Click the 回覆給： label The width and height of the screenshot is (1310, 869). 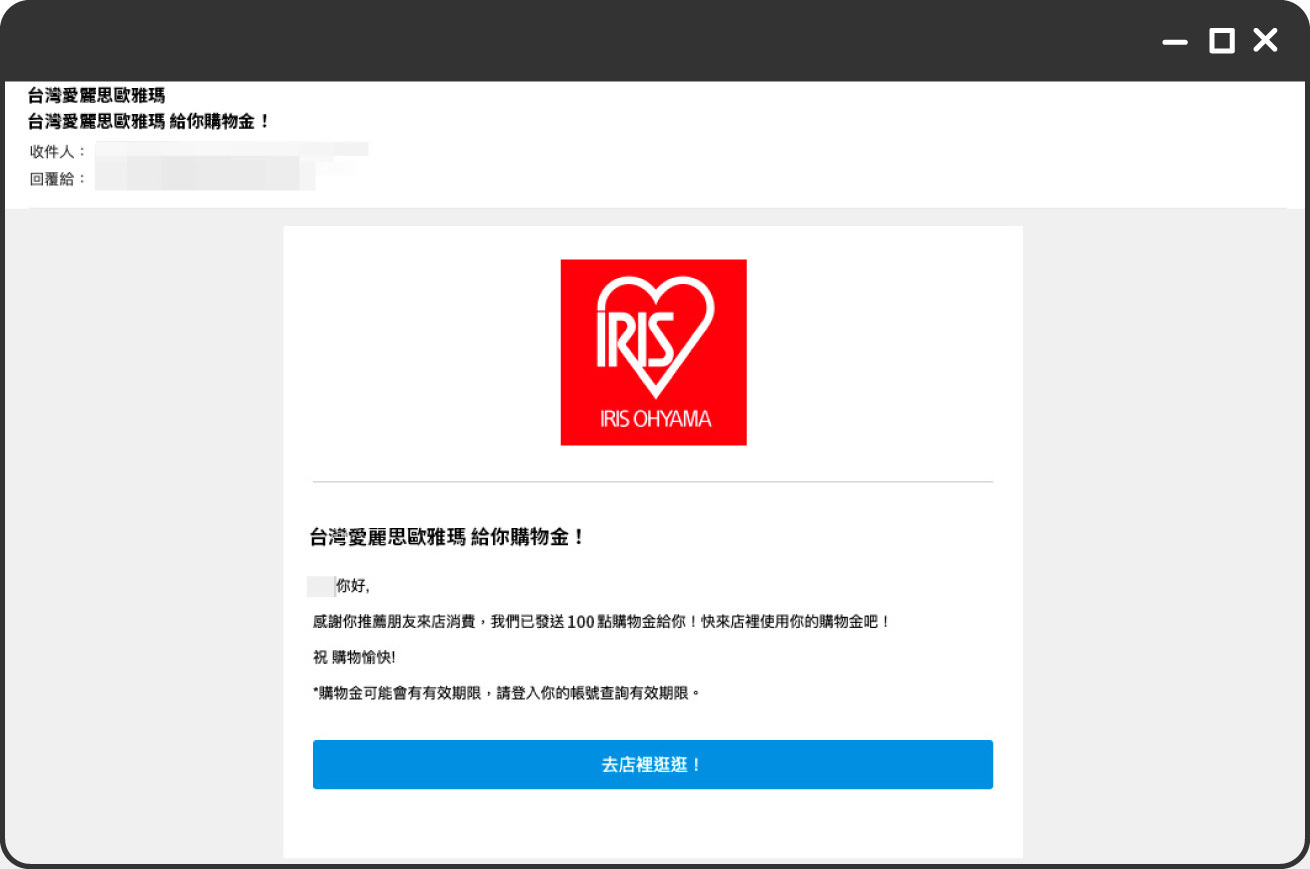59,180
